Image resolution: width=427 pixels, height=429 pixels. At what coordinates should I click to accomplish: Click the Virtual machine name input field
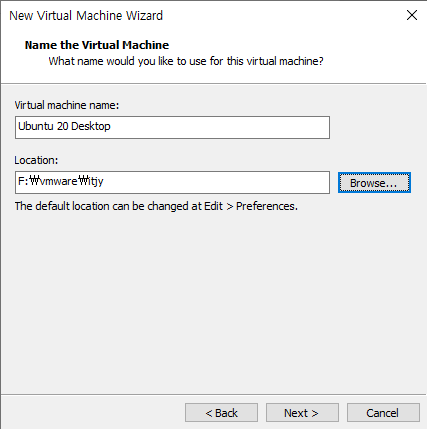pos(172,127)
